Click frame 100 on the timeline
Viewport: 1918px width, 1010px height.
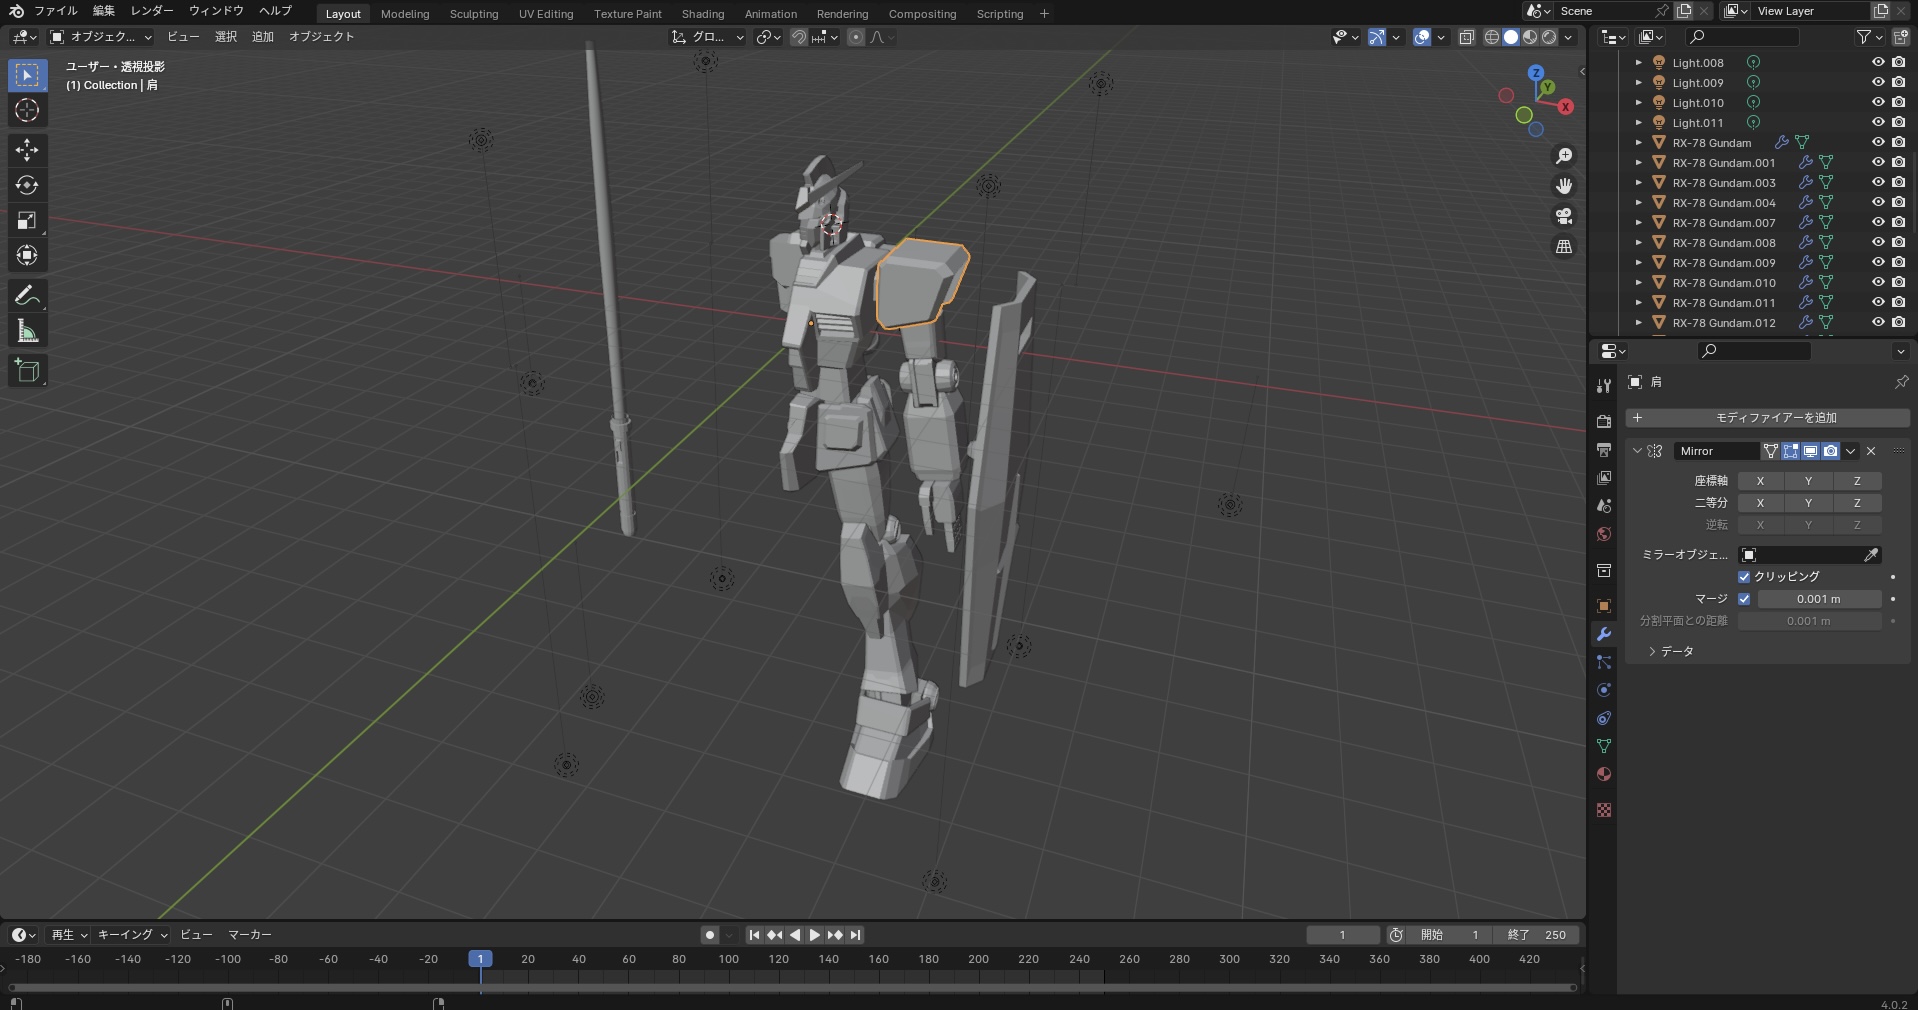pyautogui.click(x=729, y=959)
